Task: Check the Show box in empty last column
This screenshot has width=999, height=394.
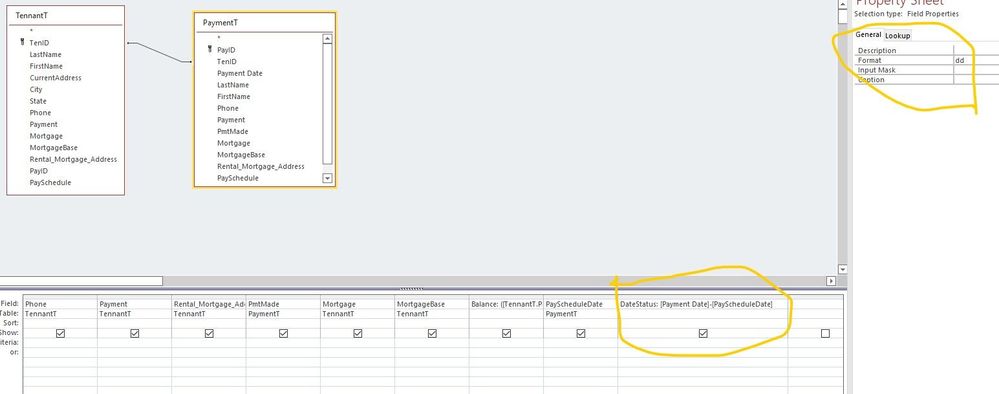Action: coord(826,333)
